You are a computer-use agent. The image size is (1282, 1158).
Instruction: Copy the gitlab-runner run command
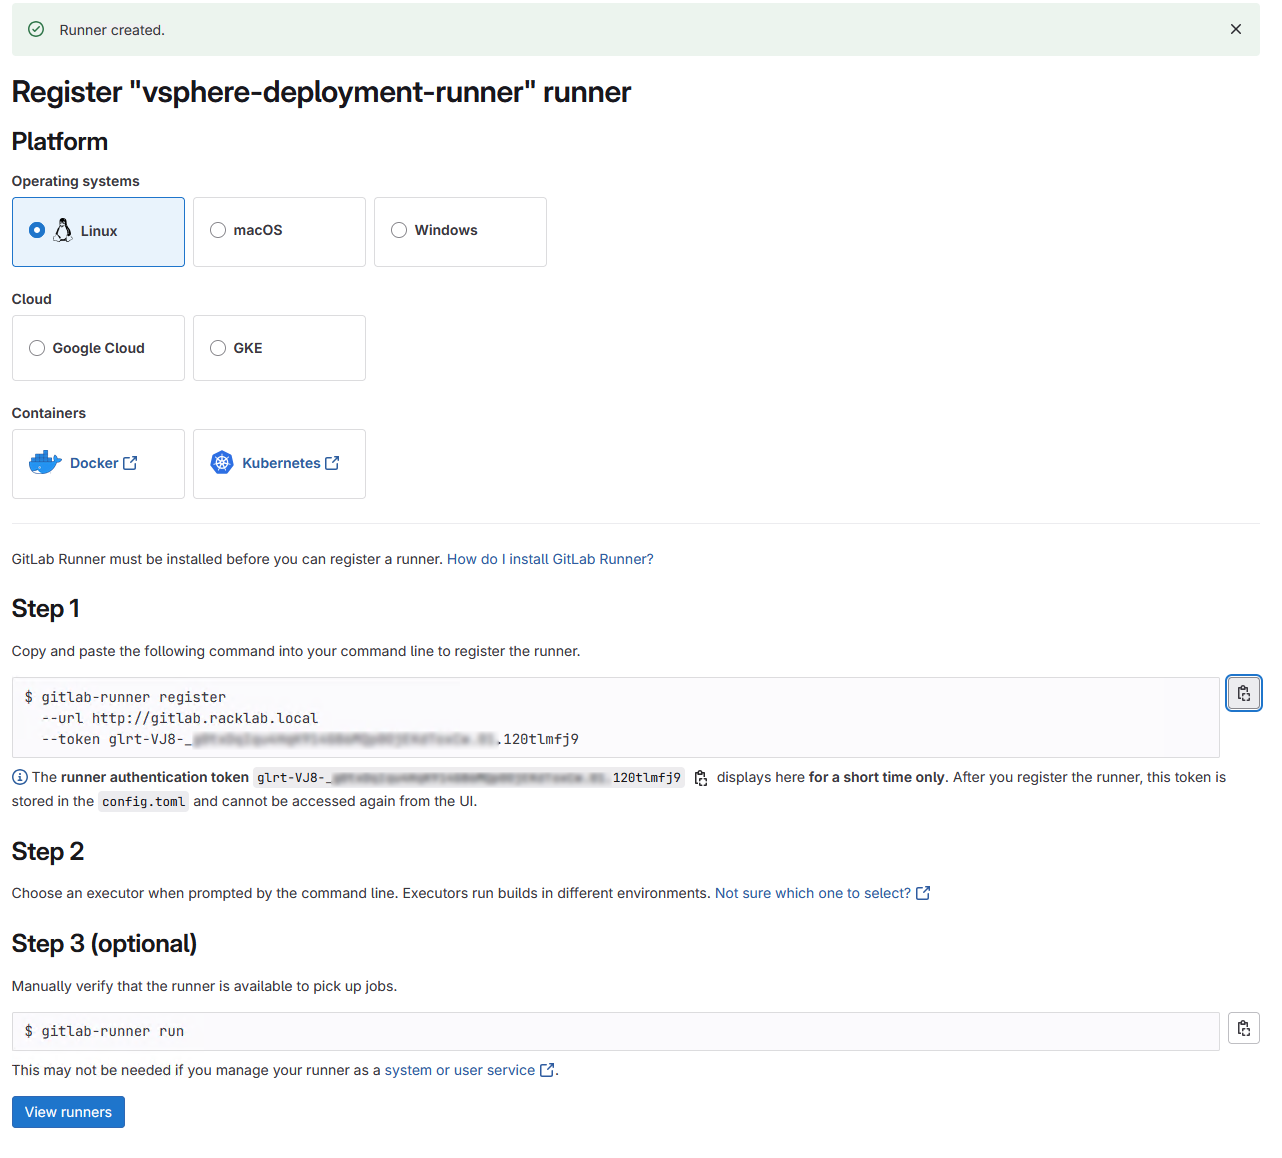pyautogui.click(x=1243, y=1027)
